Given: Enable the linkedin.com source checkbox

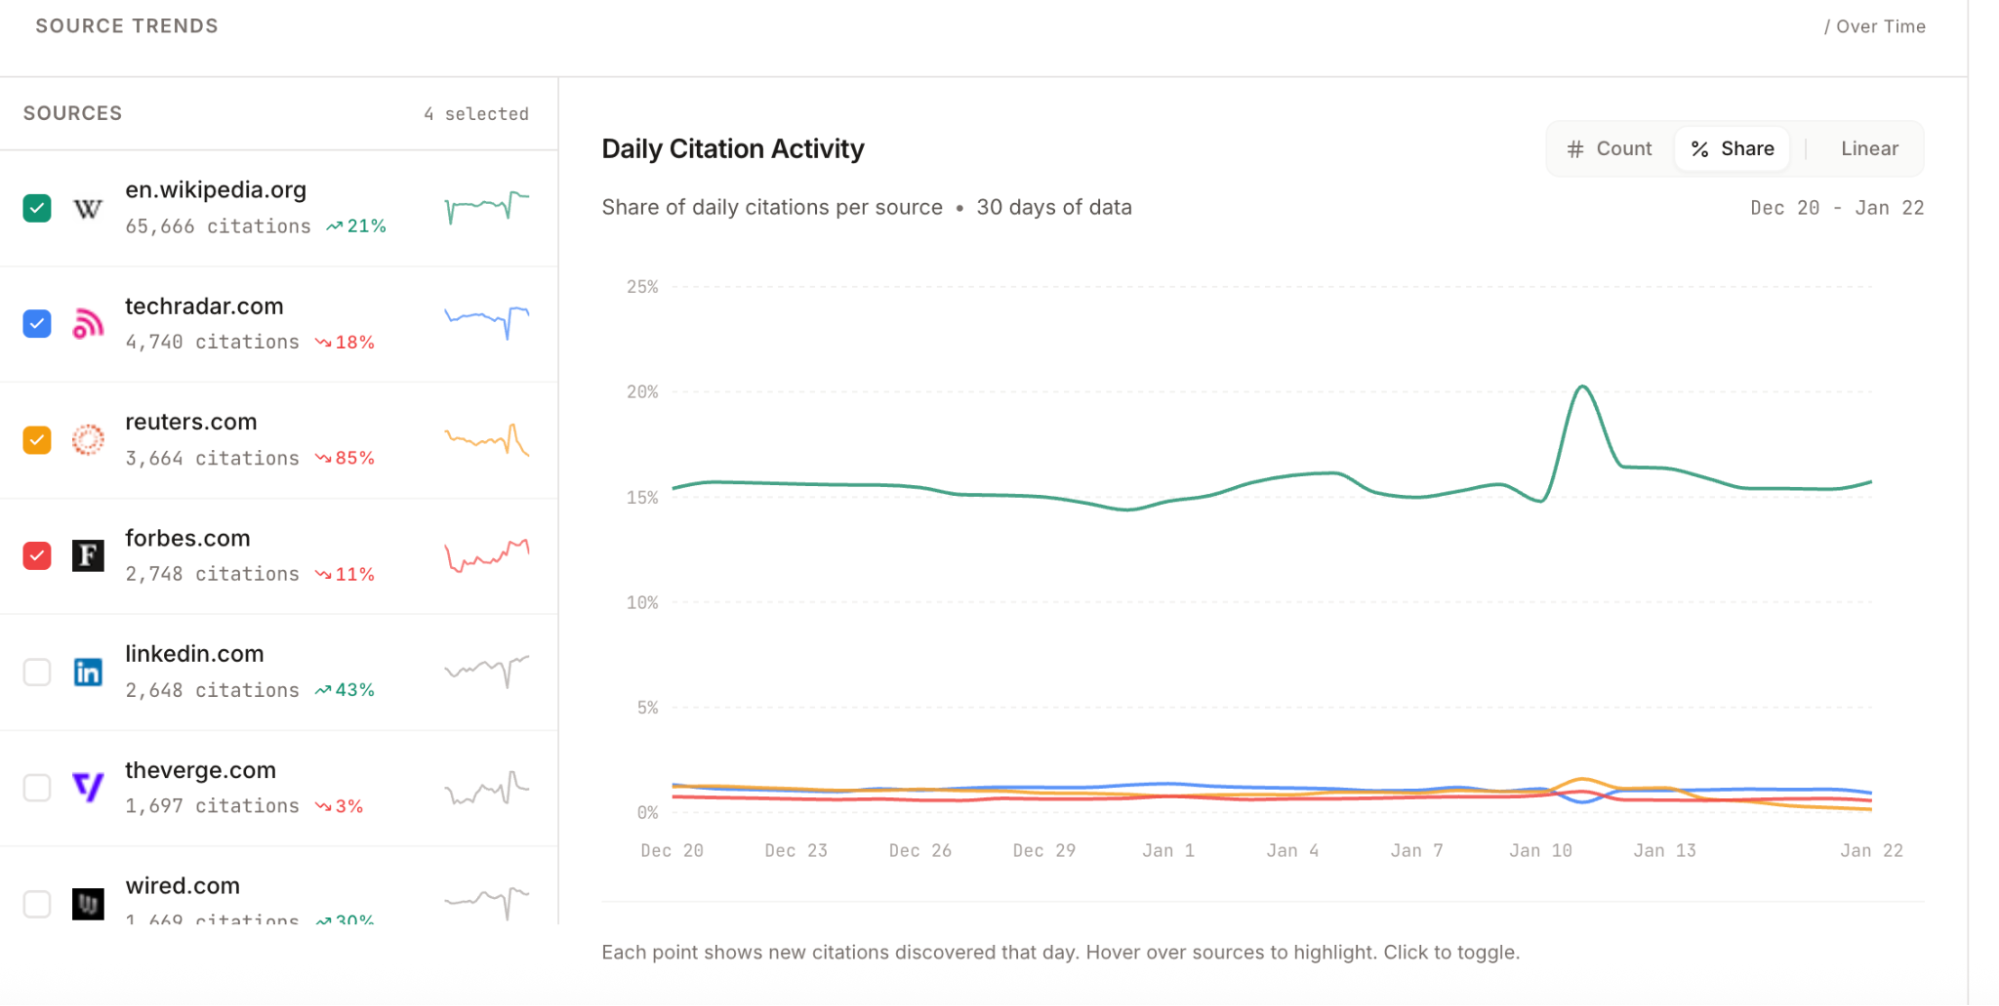Looking at the screenshot, I should click(x=37, y=672).
